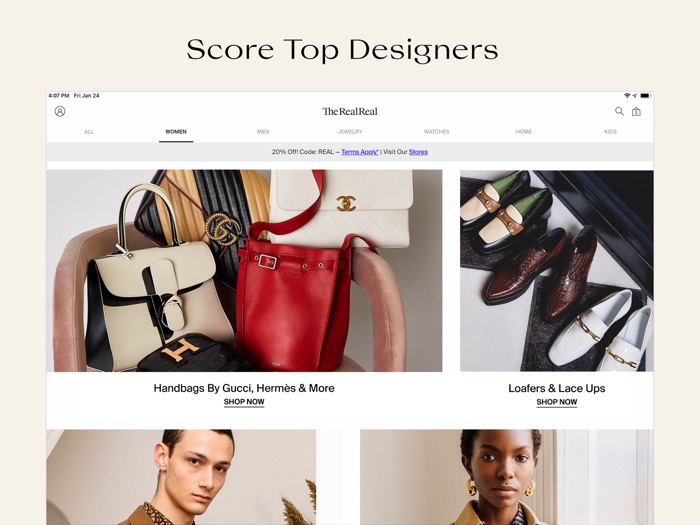Open the KIDS tab
The image size is (700, 525).
610,132
